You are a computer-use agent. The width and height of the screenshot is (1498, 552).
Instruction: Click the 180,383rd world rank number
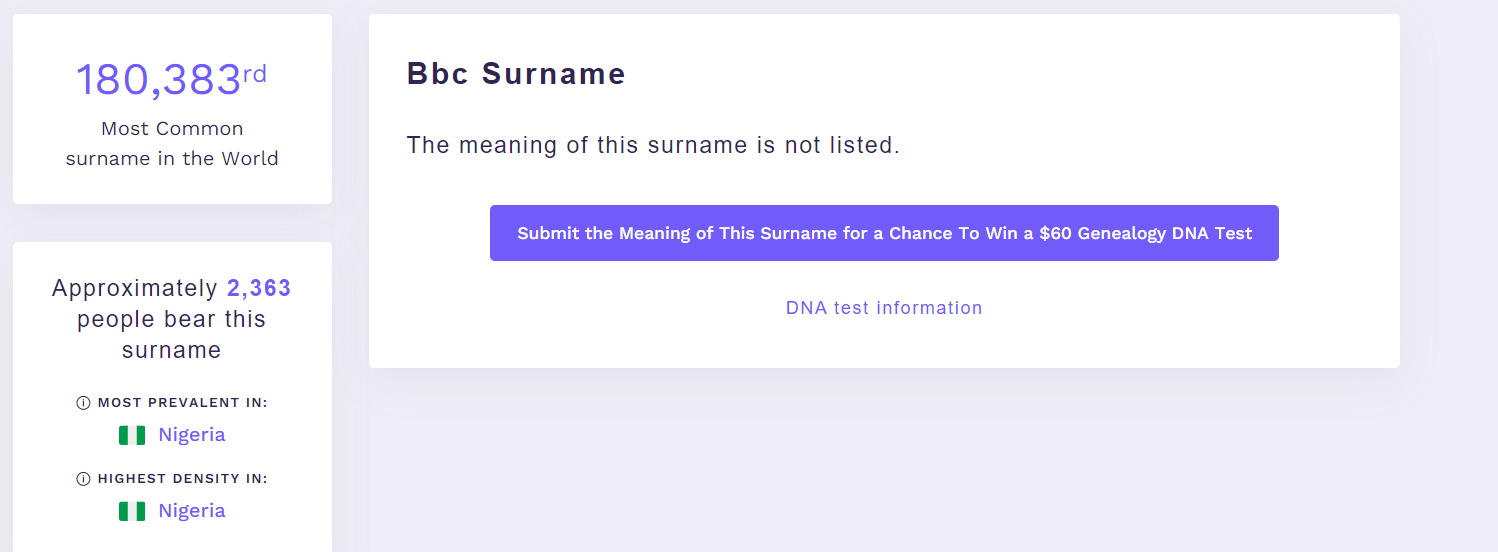(x=159, y=80)
